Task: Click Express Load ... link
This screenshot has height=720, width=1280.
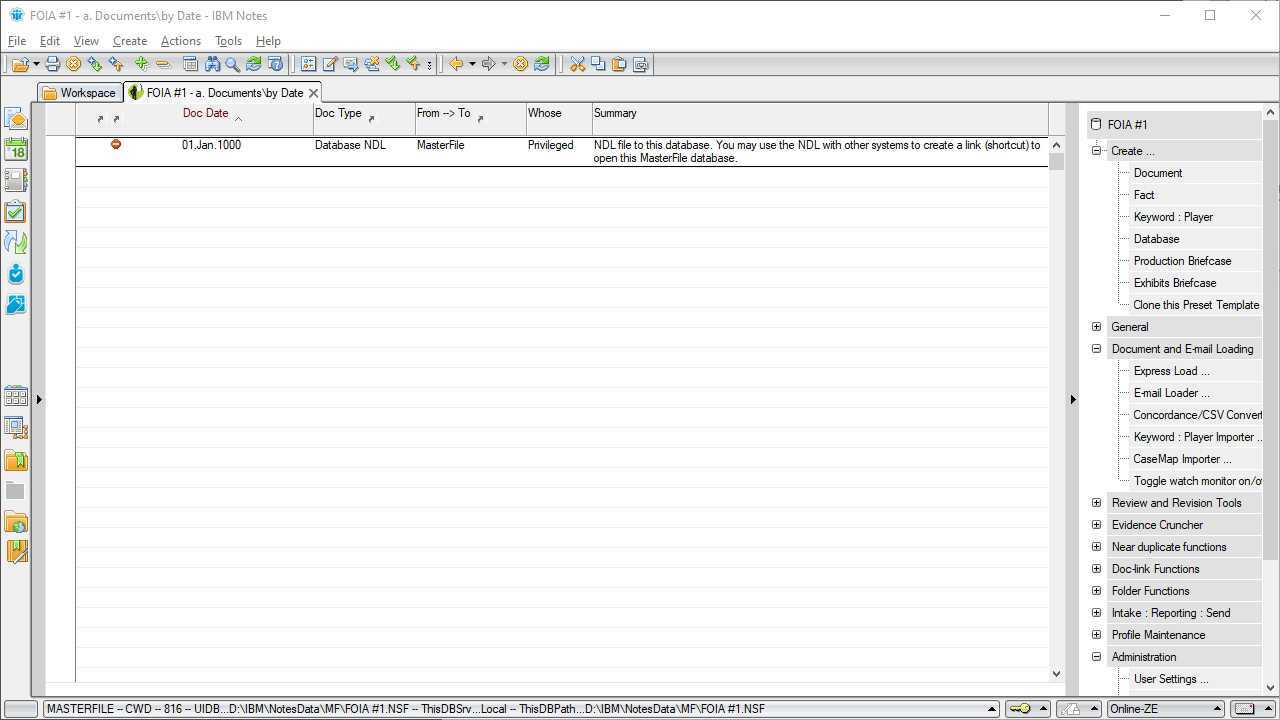Action: (x=1171, y=371)
